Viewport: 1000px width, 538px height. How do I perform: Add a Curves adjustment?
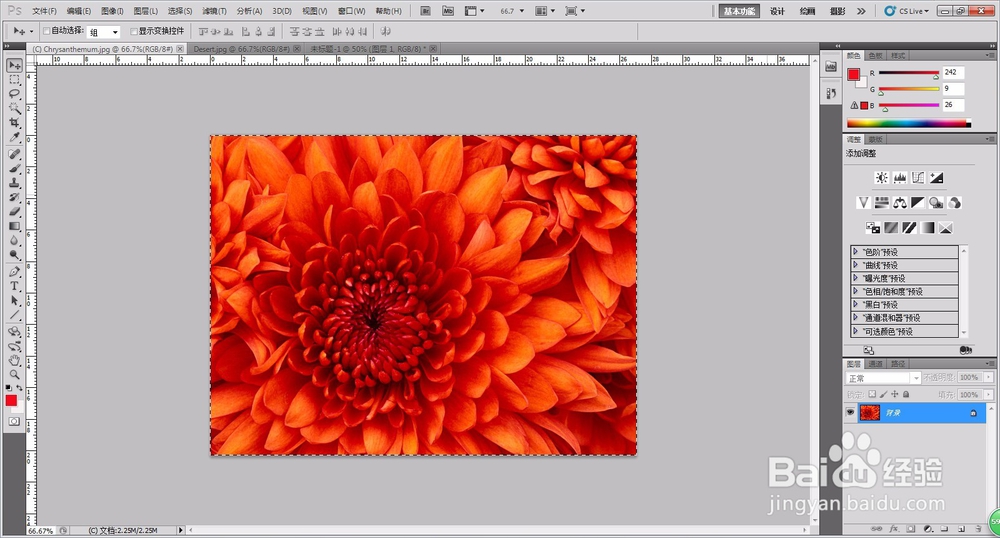918,178
